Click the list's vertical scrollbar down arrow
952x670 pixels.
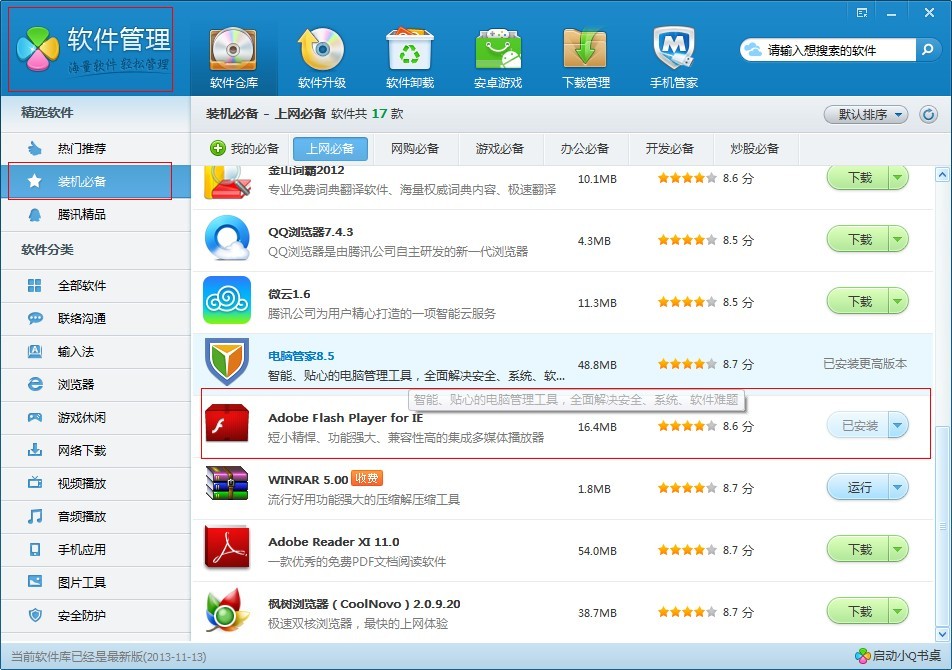click(x=942, y=634)
